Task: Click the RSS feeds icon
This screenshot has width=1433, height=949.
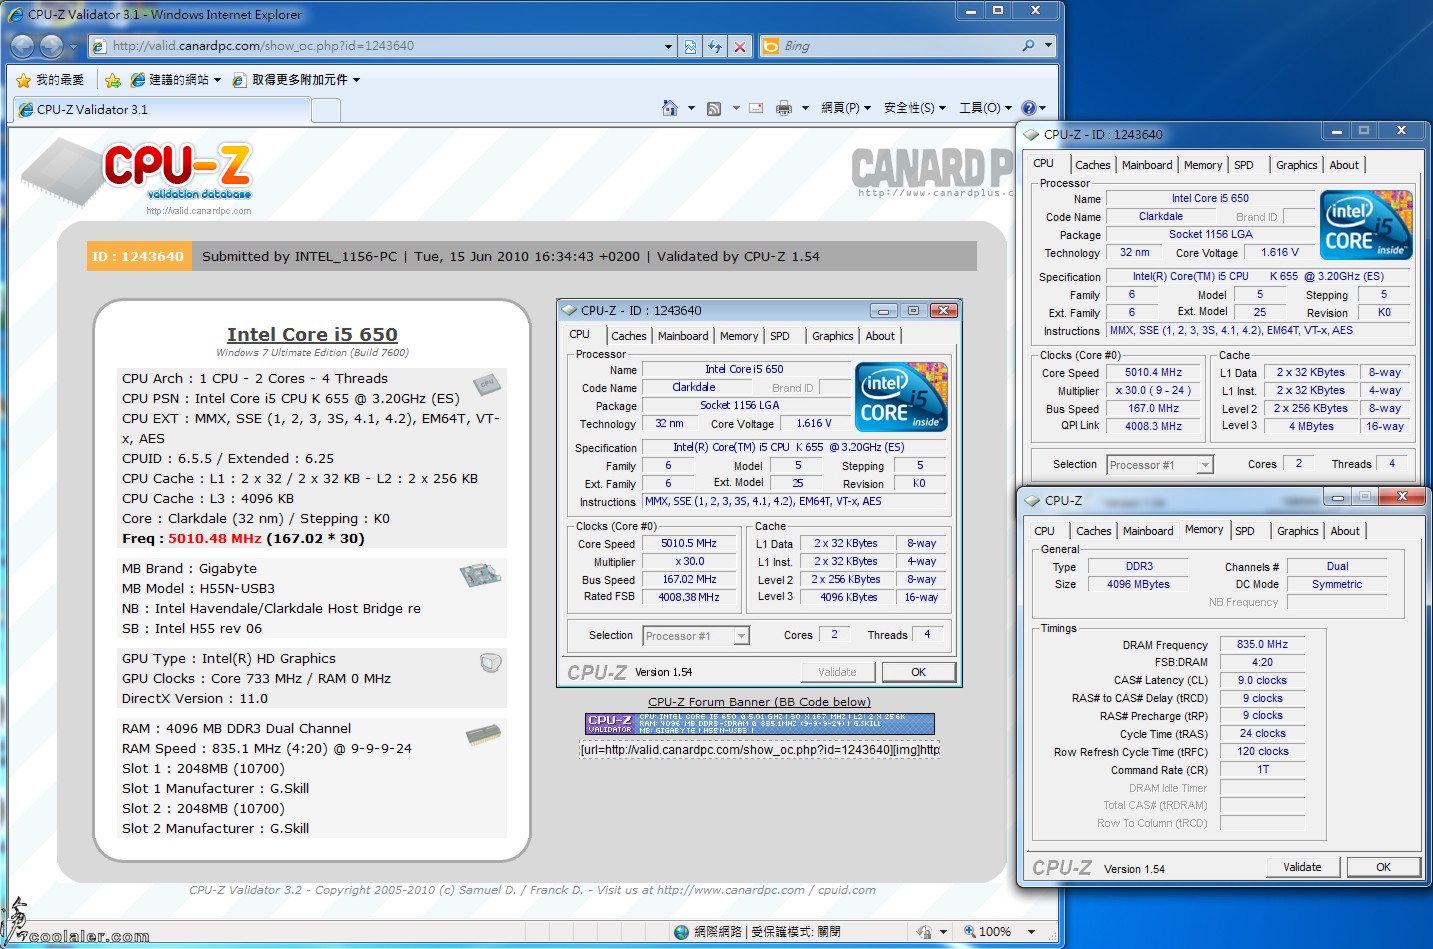Action: [x=714, y=108]
